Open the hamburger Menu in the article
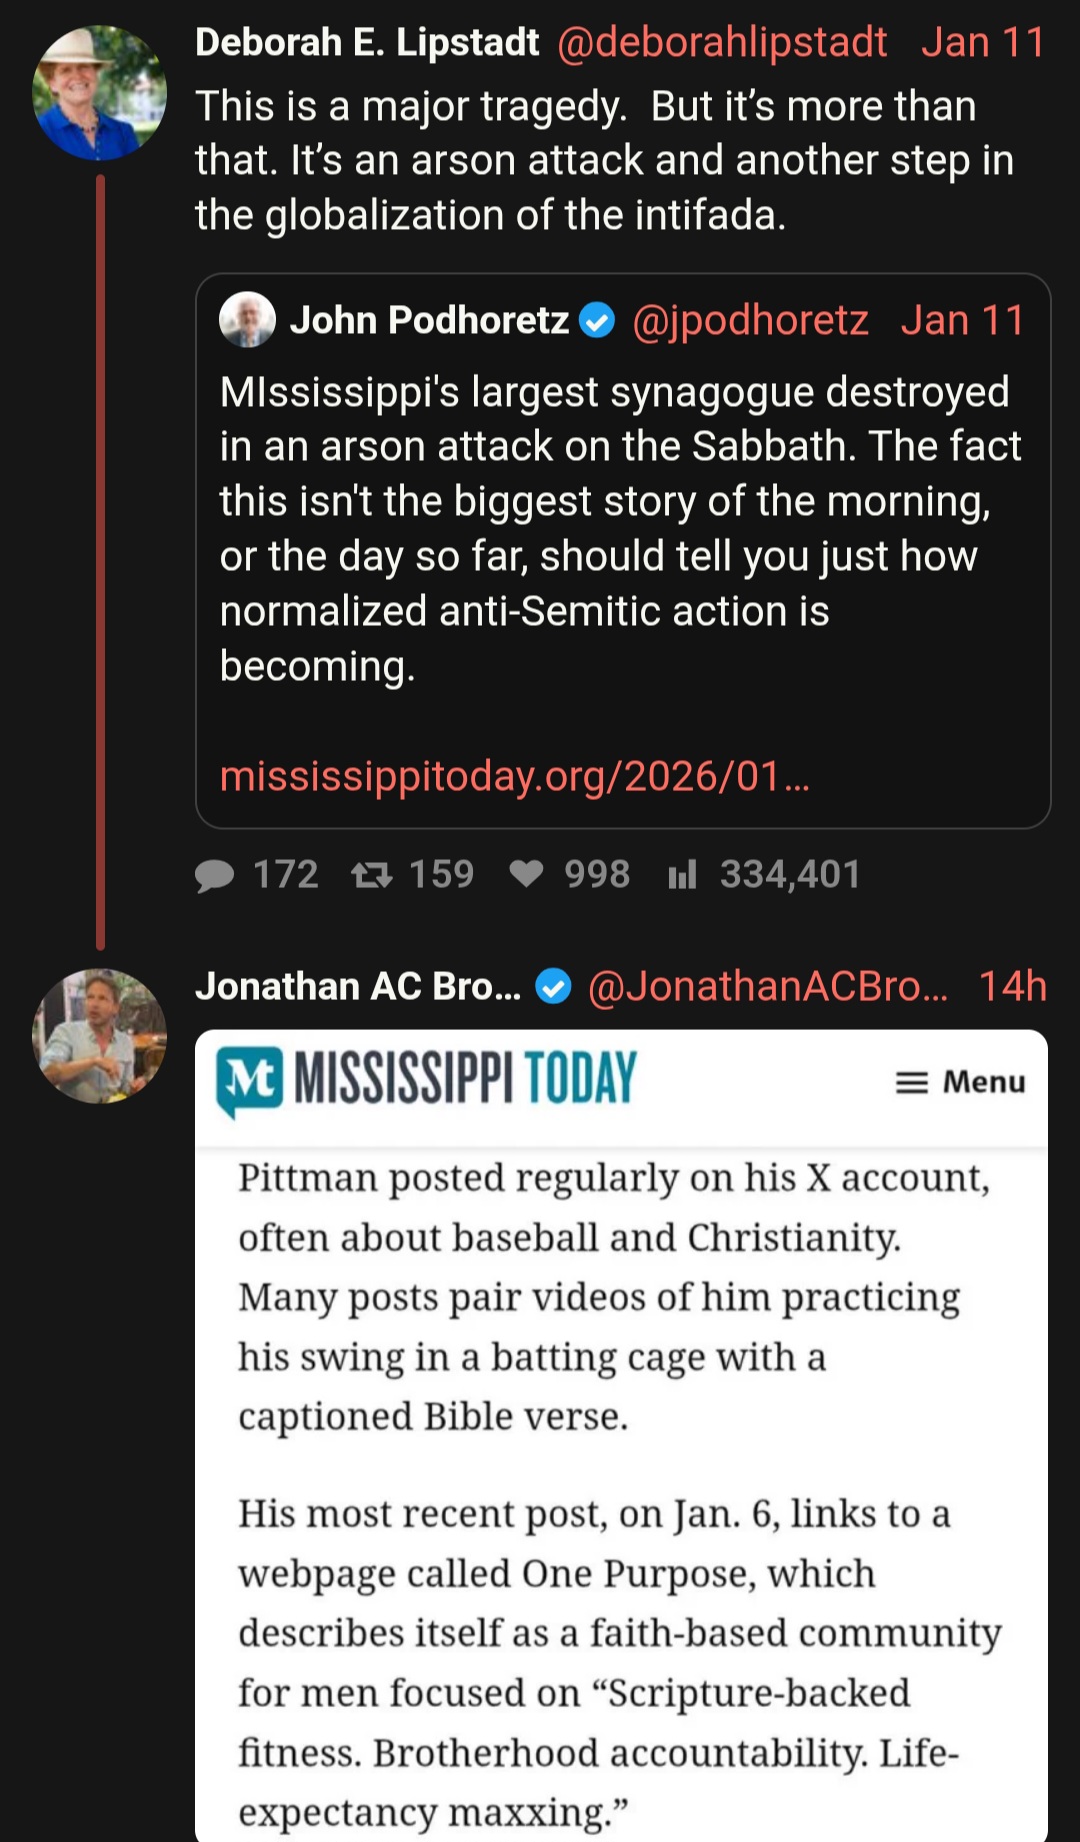 tap(960, 1082)
